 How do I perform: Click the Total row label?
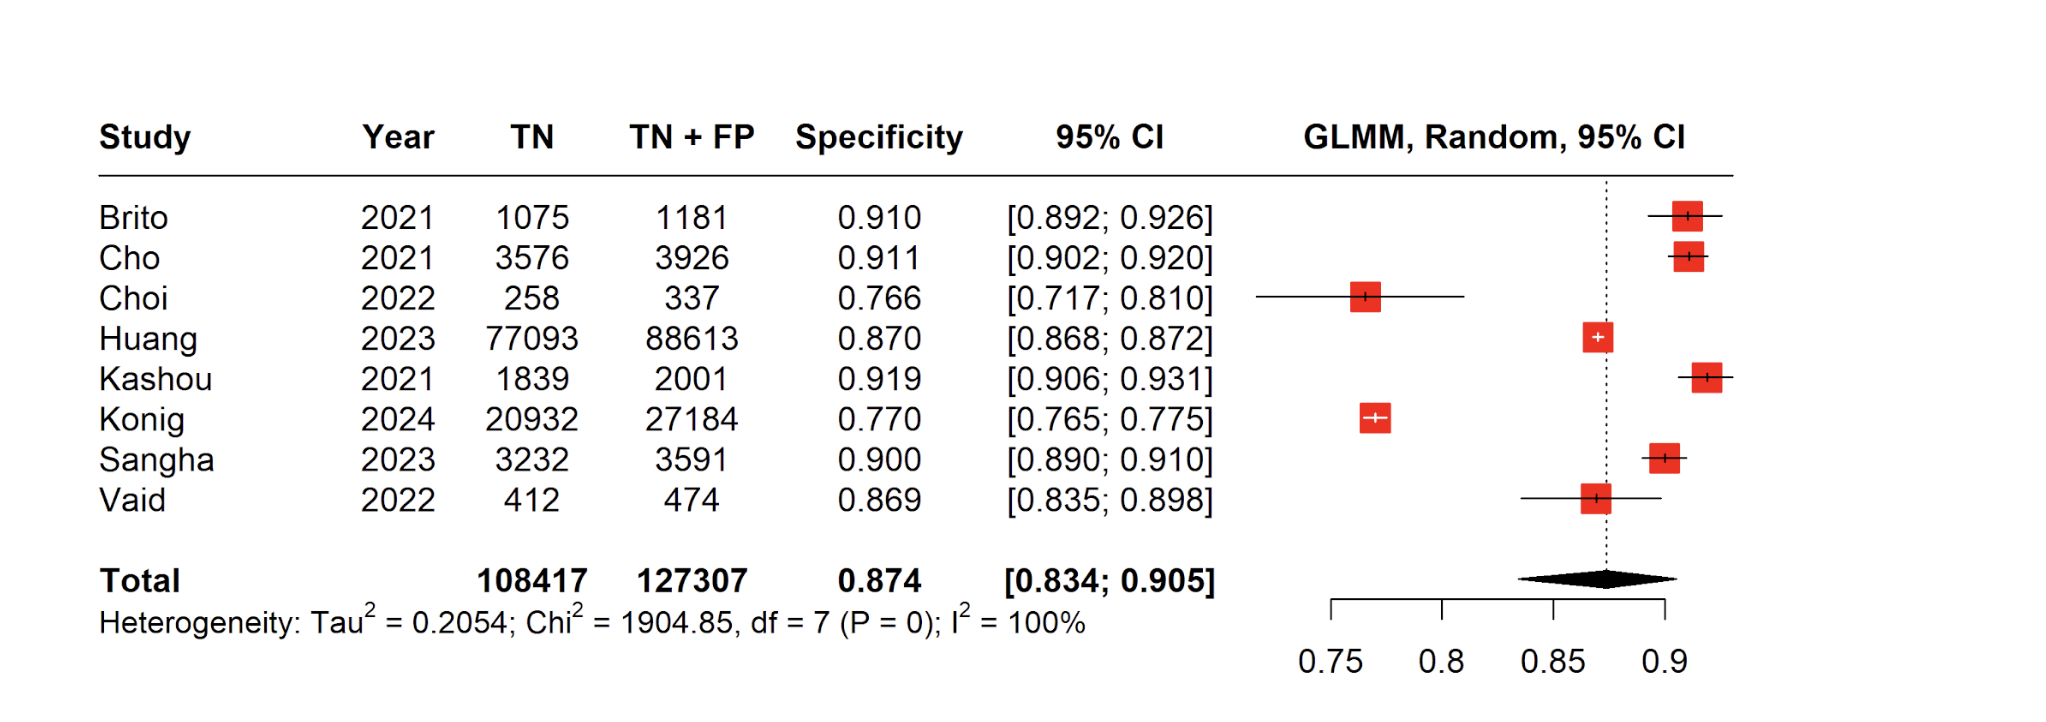[x=140, y=581]
